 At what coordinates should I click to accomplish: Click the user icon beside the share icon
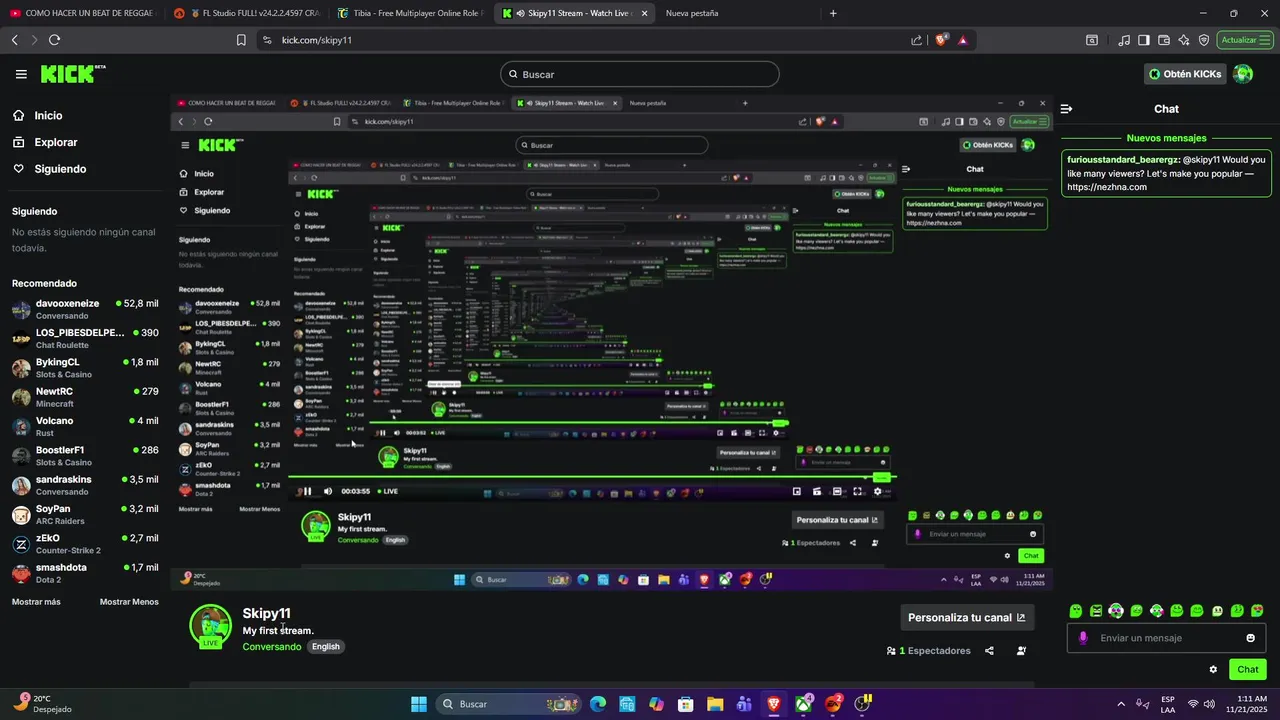[x=1021, y=651]
